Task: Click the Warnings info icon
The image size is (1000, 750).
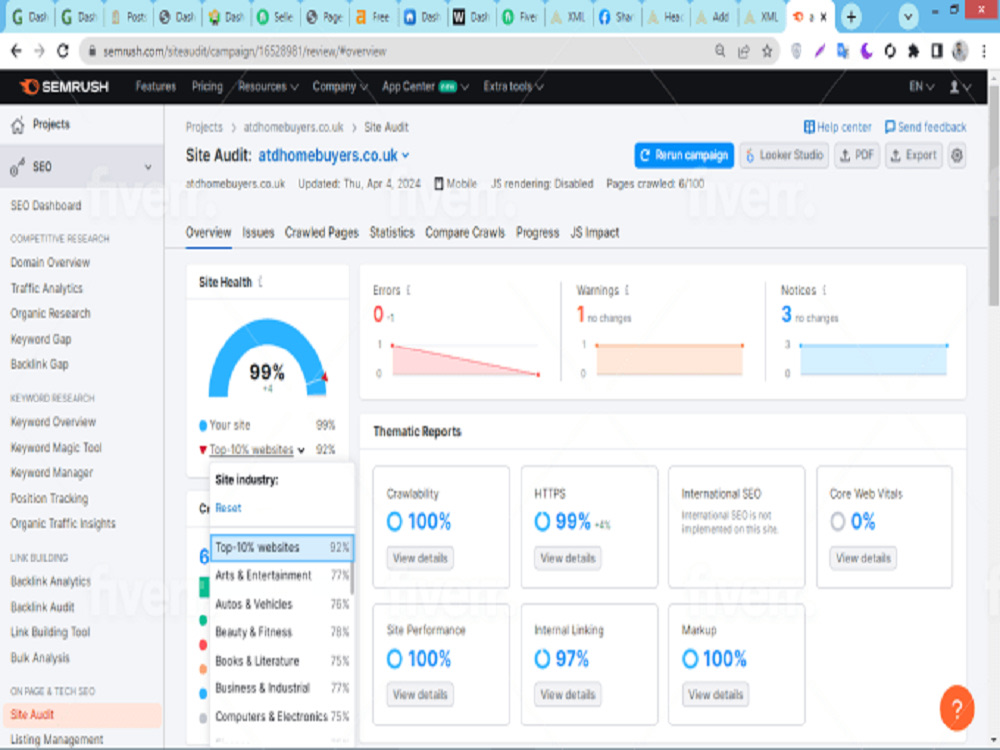Action: 627,290
